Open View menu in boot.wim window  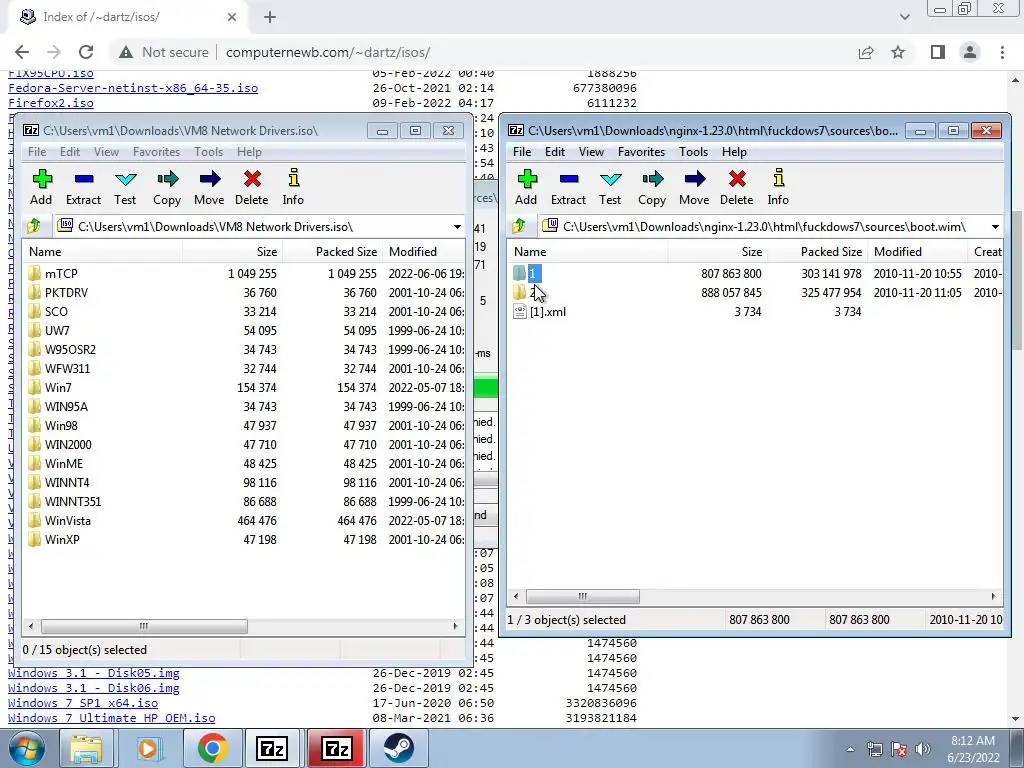point(591,152)
